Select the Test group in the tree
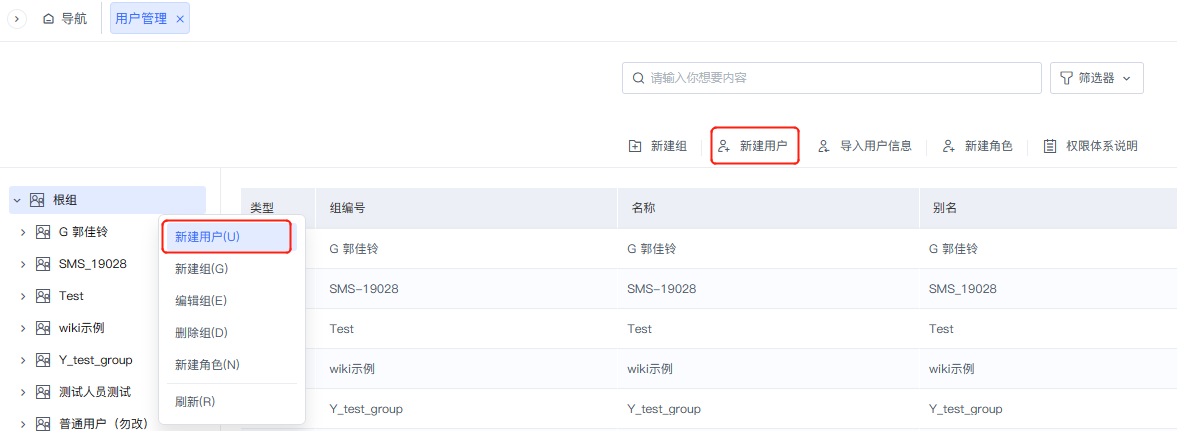 coord(71,296)
